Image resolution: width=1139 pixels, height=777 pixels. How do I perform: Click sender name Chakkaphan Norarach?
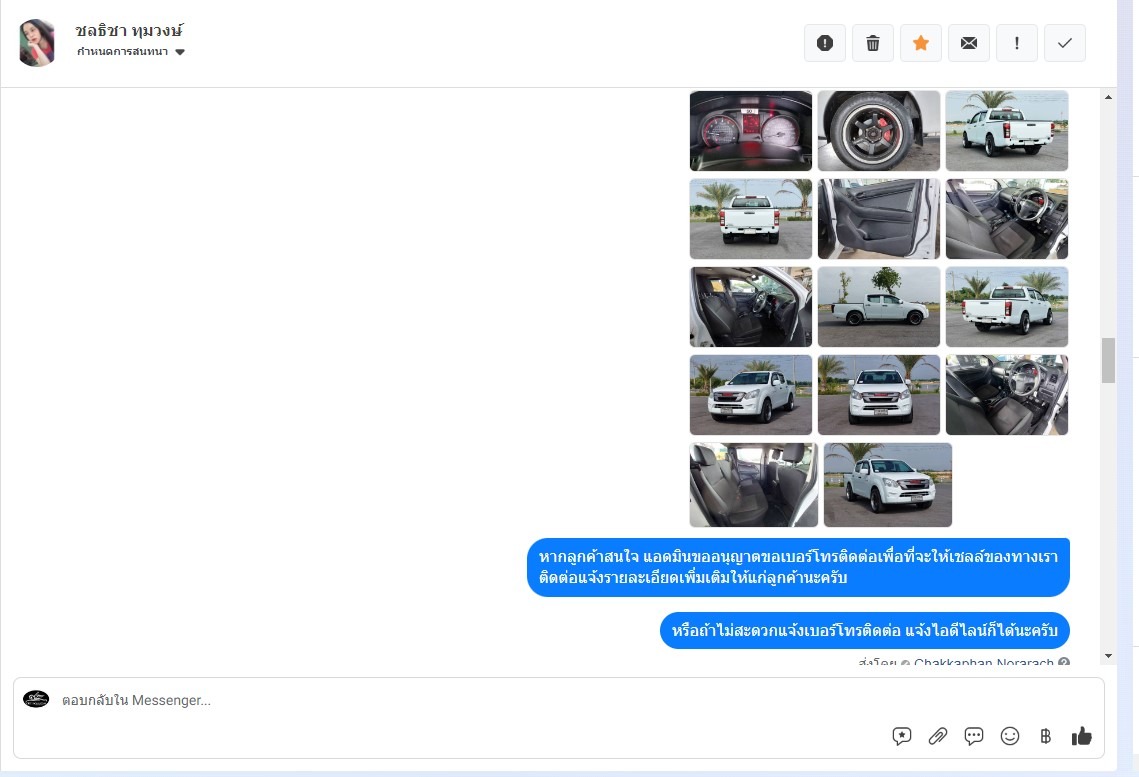(x=983, y=662)
